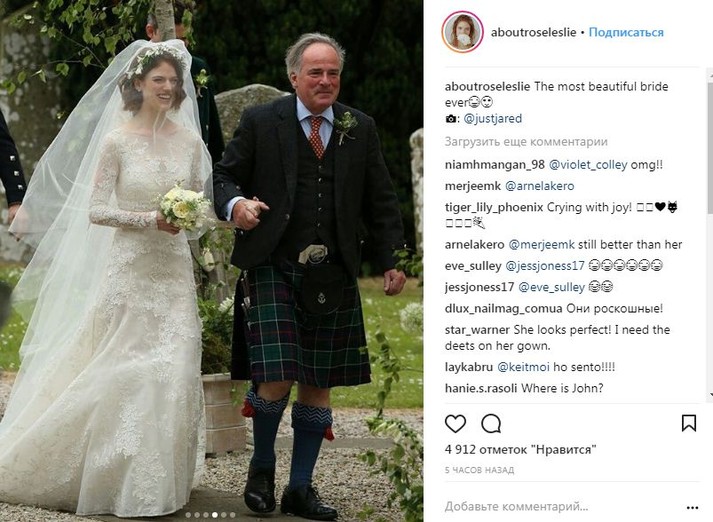Select the highlighted third carousel dot

coord(216,515)
